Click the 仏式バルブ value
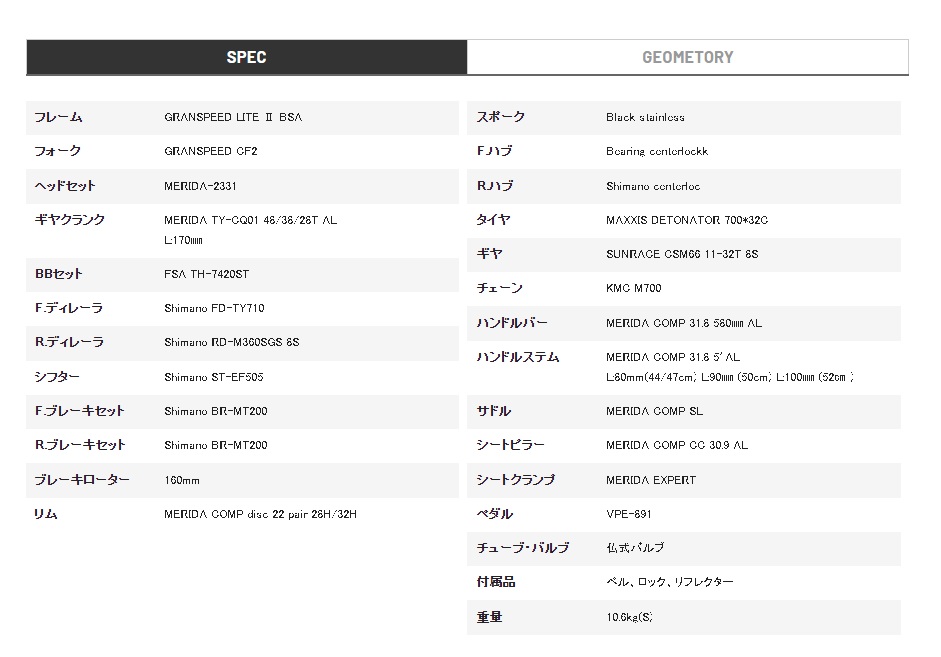941x657 pixels. tap(635, 548)
